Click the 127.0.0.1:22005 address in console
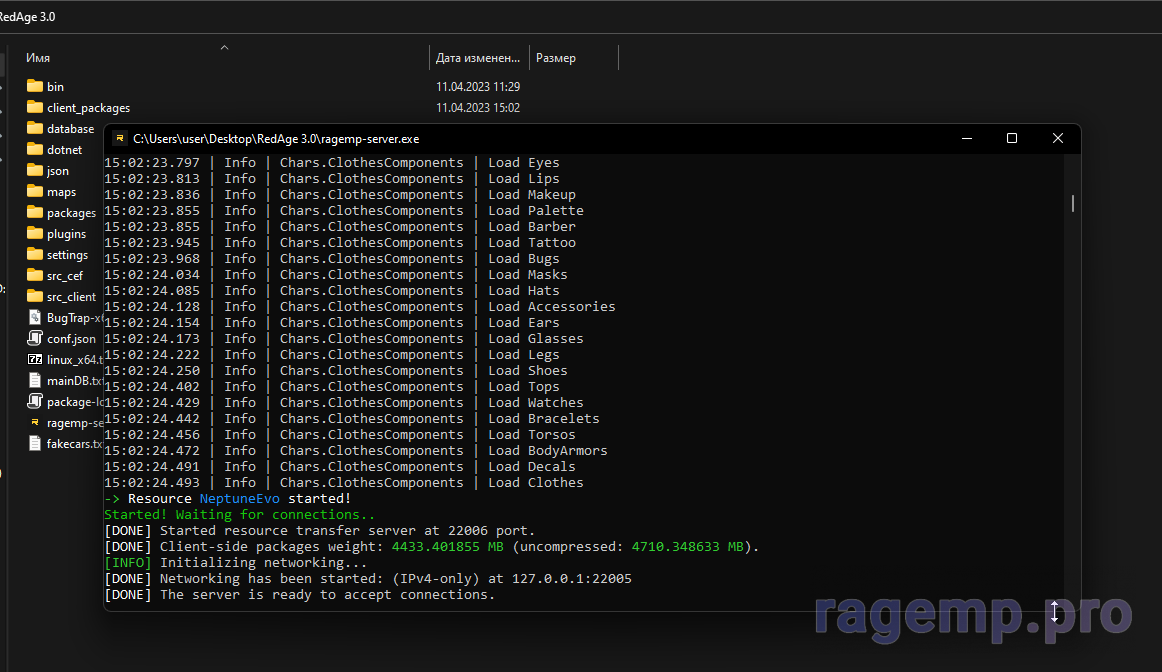The height and width of the screenshot is (672, 1162). (571, 579)
